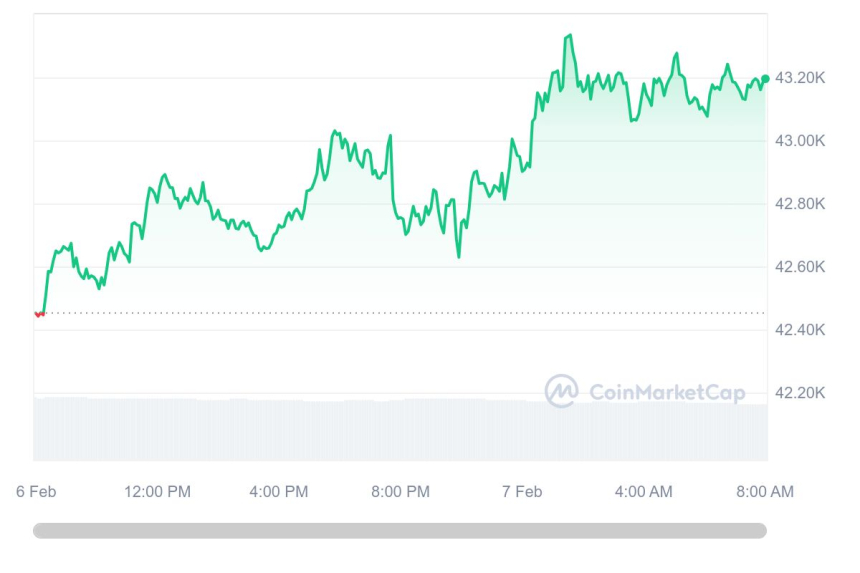
Task: Click the horizontal scrollbar below the chart
Action: [x=400, y=530]
